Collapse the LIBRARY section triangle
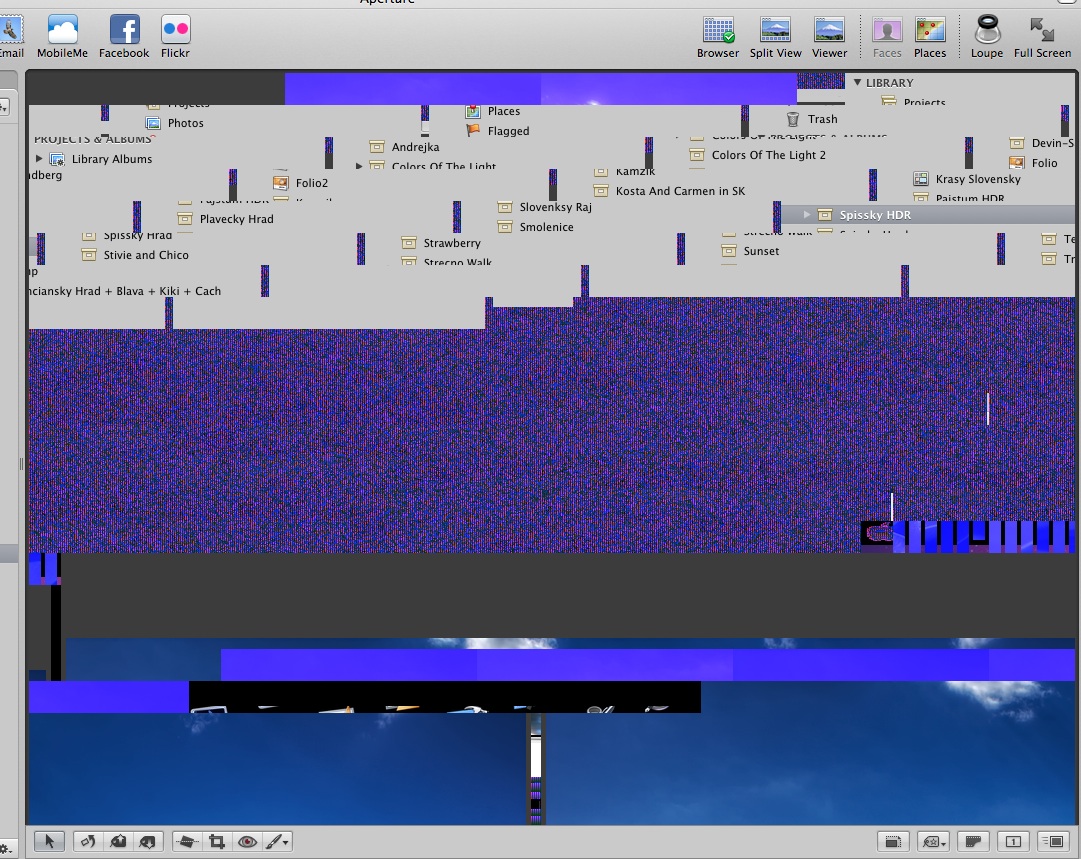This screenshot has height=859, width=1081. pos(858,82)
